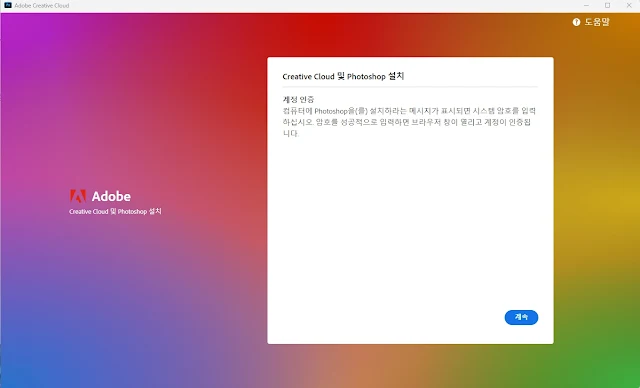Close the Adobe Creative Cloud window
This screenshot has height=388, width=640.
tap(629, 5)
